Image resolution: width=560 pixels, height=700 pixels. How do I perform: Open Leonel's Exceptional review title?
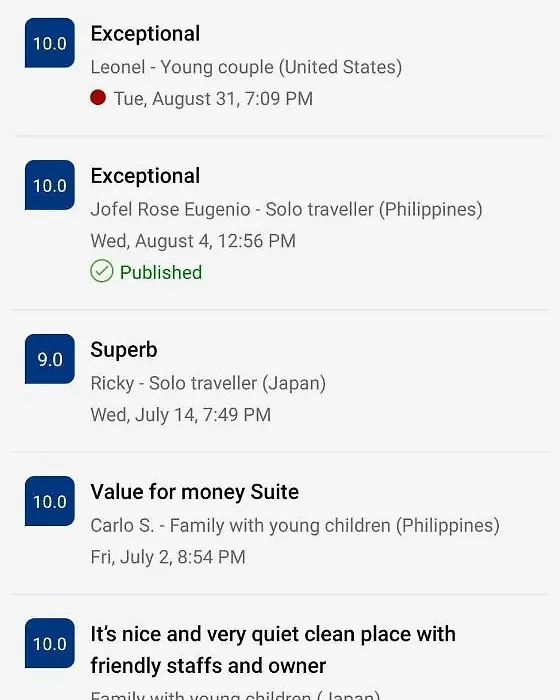tap(145, 34)
